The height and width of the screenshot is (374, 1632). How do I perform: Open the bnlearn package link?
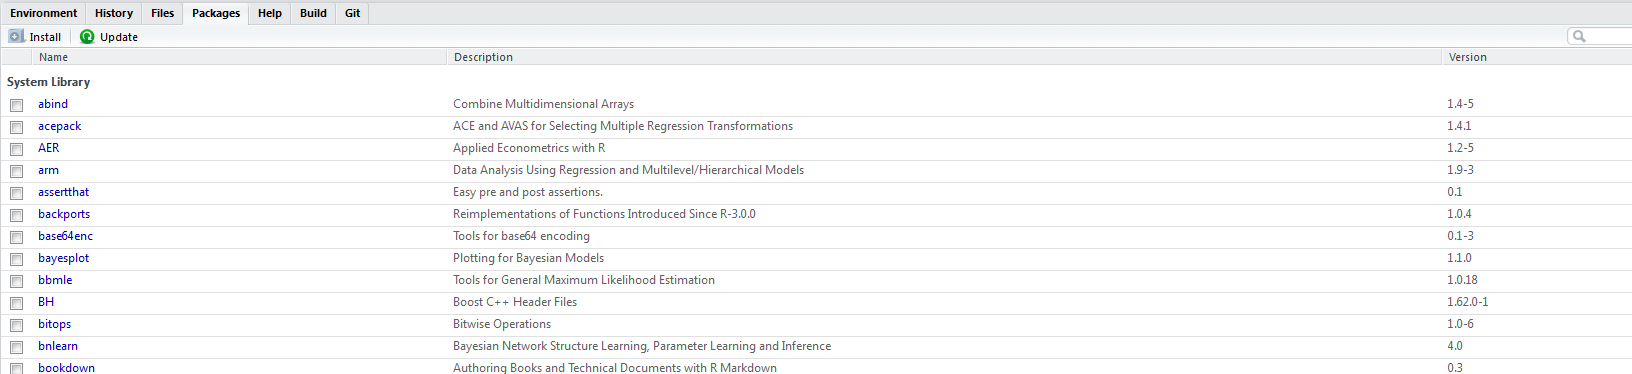(58, 346)
